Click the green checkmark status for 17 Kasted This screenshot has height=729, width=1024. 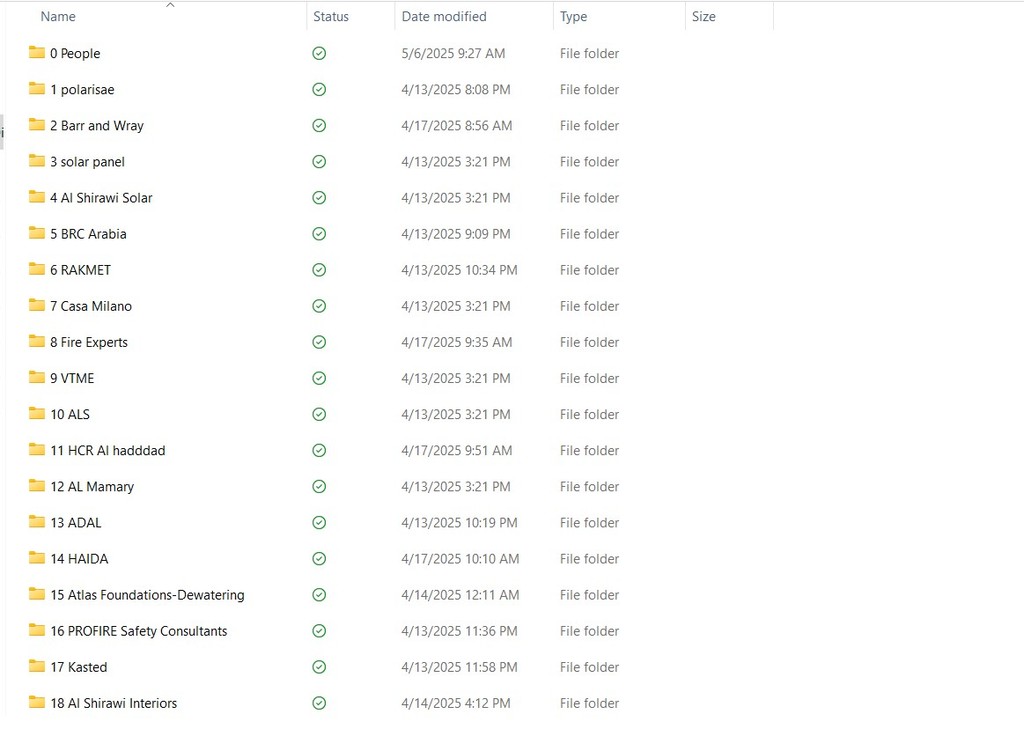tap(319, 667)
